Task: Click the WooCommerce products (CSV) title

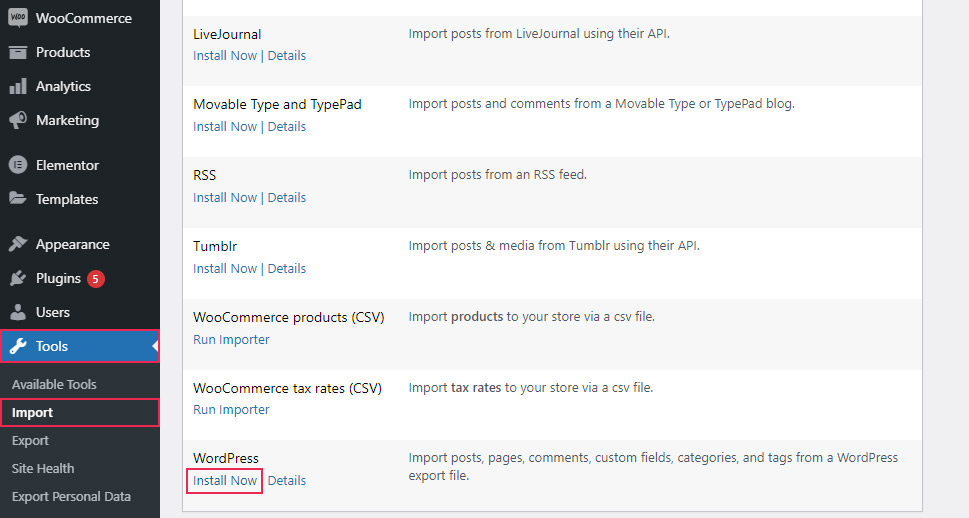Action: 289,318
